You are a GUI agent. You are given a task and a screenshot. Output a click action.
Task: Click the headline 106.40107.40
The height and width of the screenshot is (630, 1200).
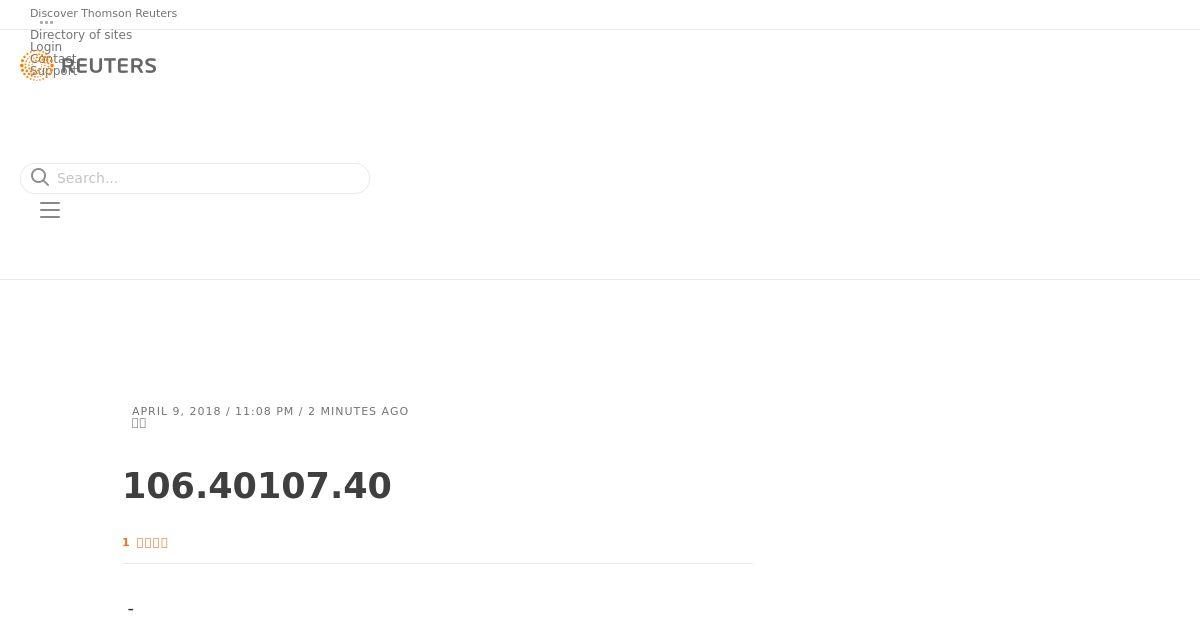(x=257, y=486)
